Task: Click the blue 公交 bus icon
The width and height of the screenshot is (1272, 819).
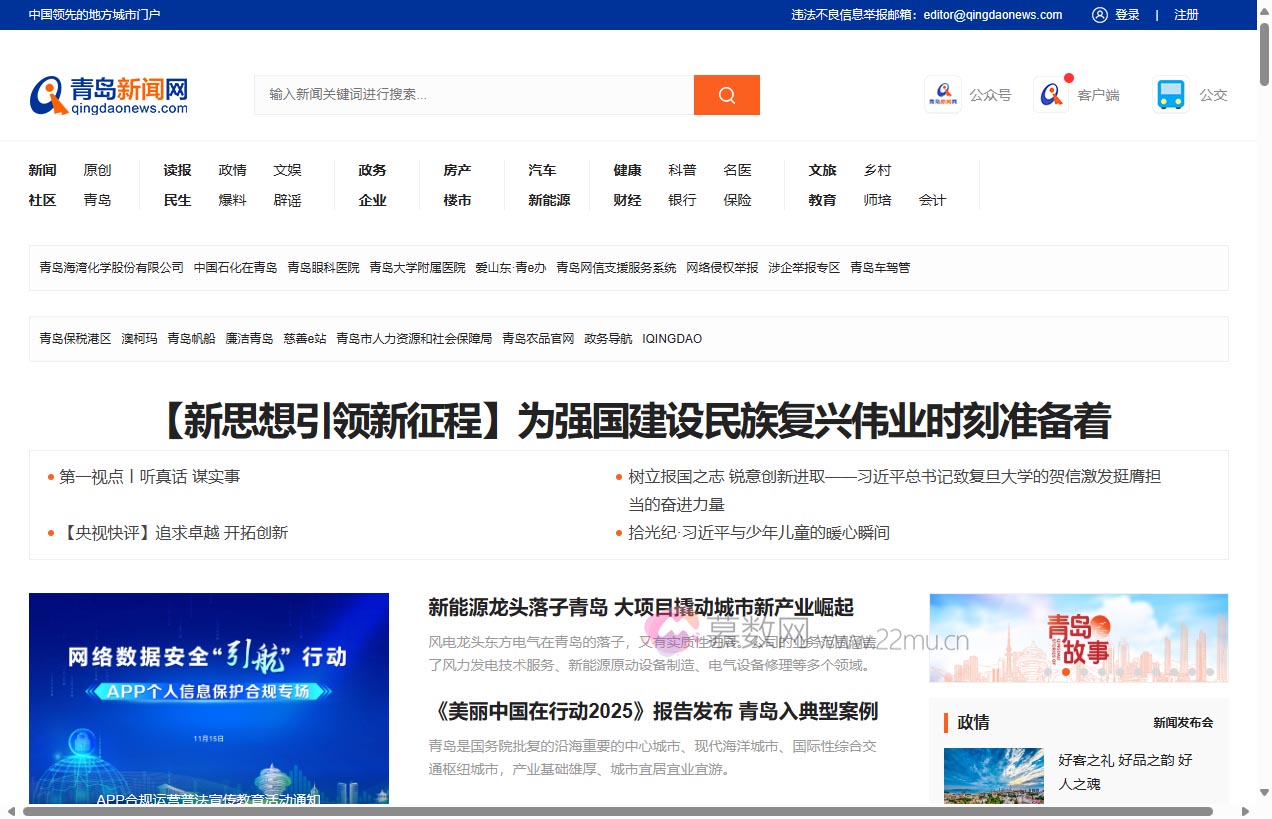Action: [1169, 94]
